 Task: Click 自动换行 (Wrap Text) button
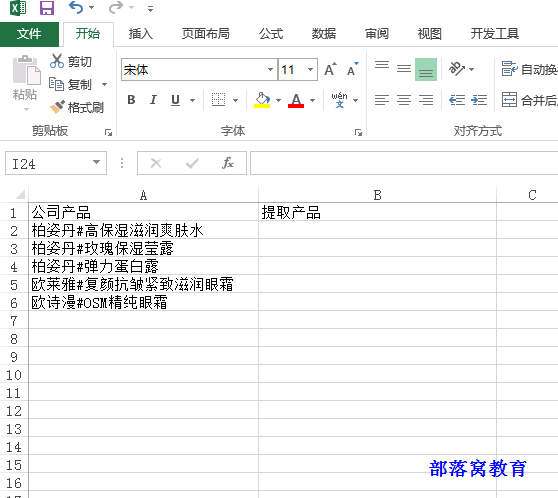[530, 69]
